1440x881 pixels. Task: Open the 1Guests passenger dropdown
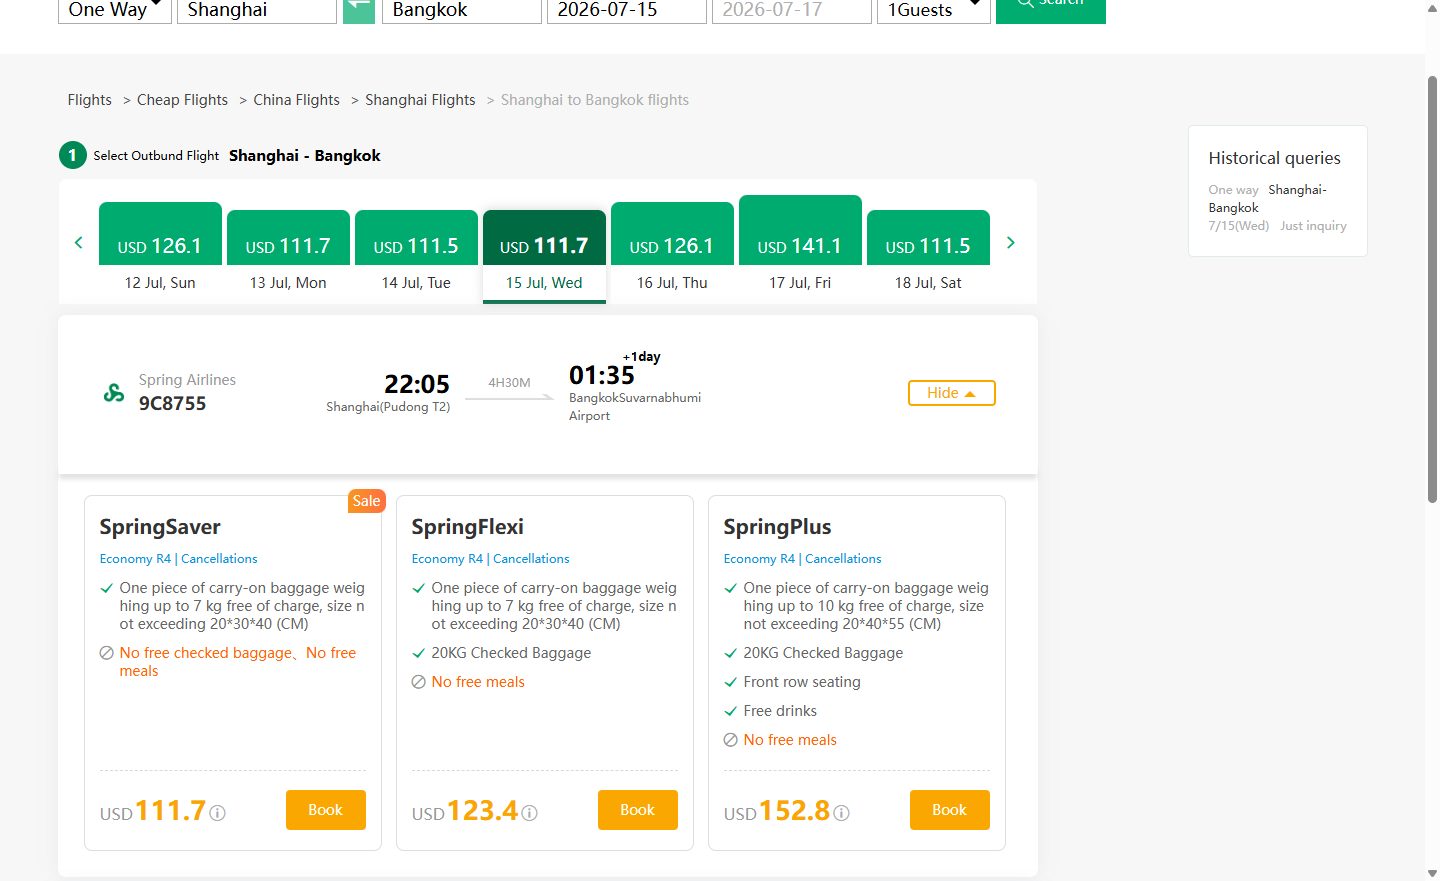[x=933, y=10]
